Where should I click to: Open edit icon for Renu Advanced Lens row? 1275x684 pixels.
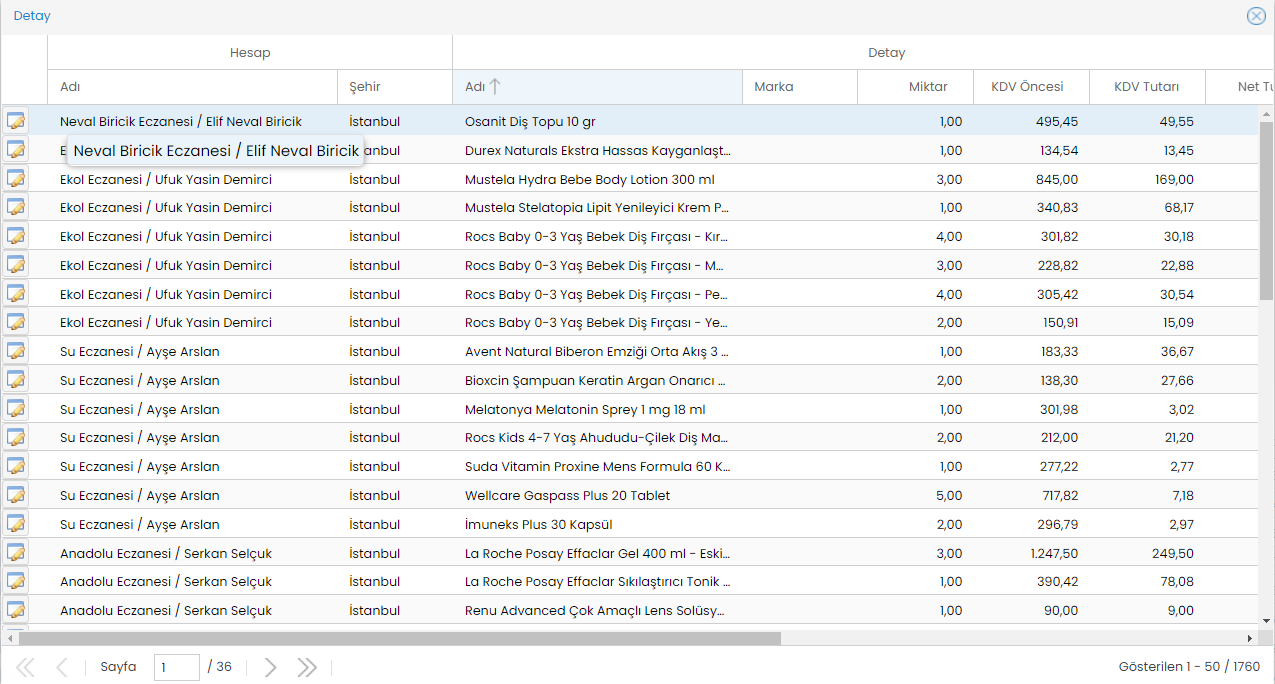16,610
